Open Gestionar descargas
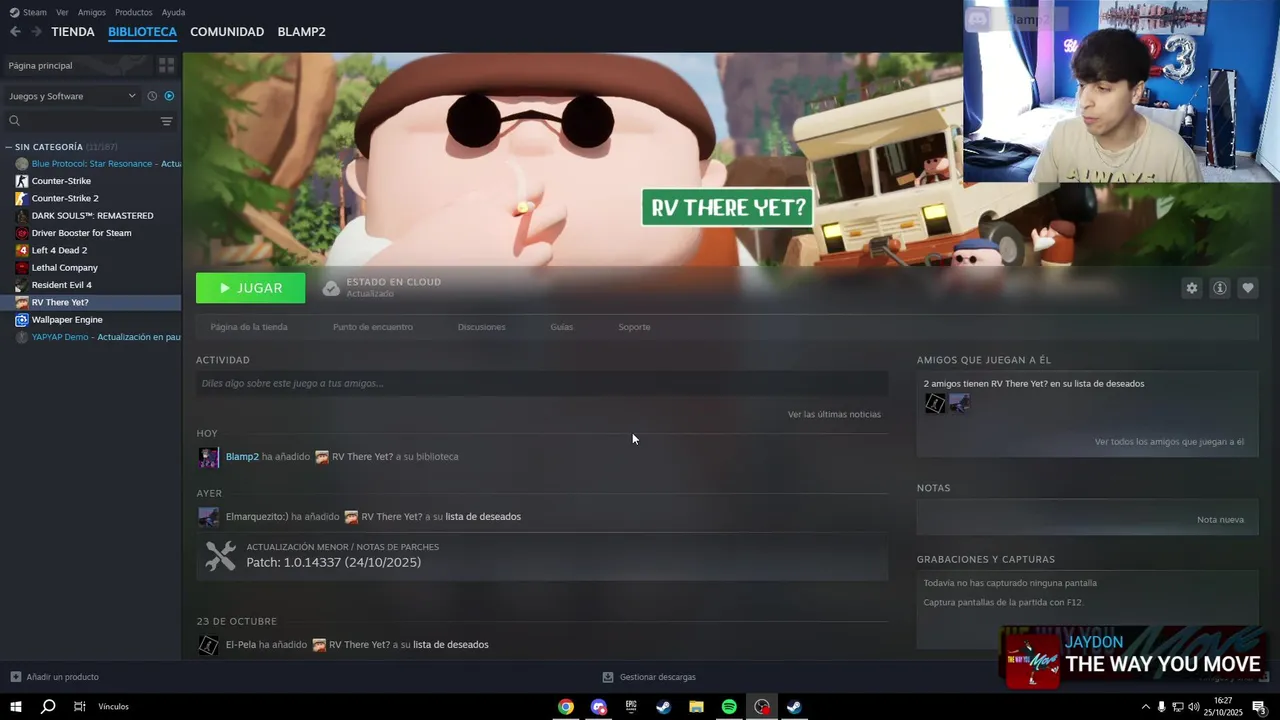The width and height of the screenshot is (1280, 720). pos(649,677)
